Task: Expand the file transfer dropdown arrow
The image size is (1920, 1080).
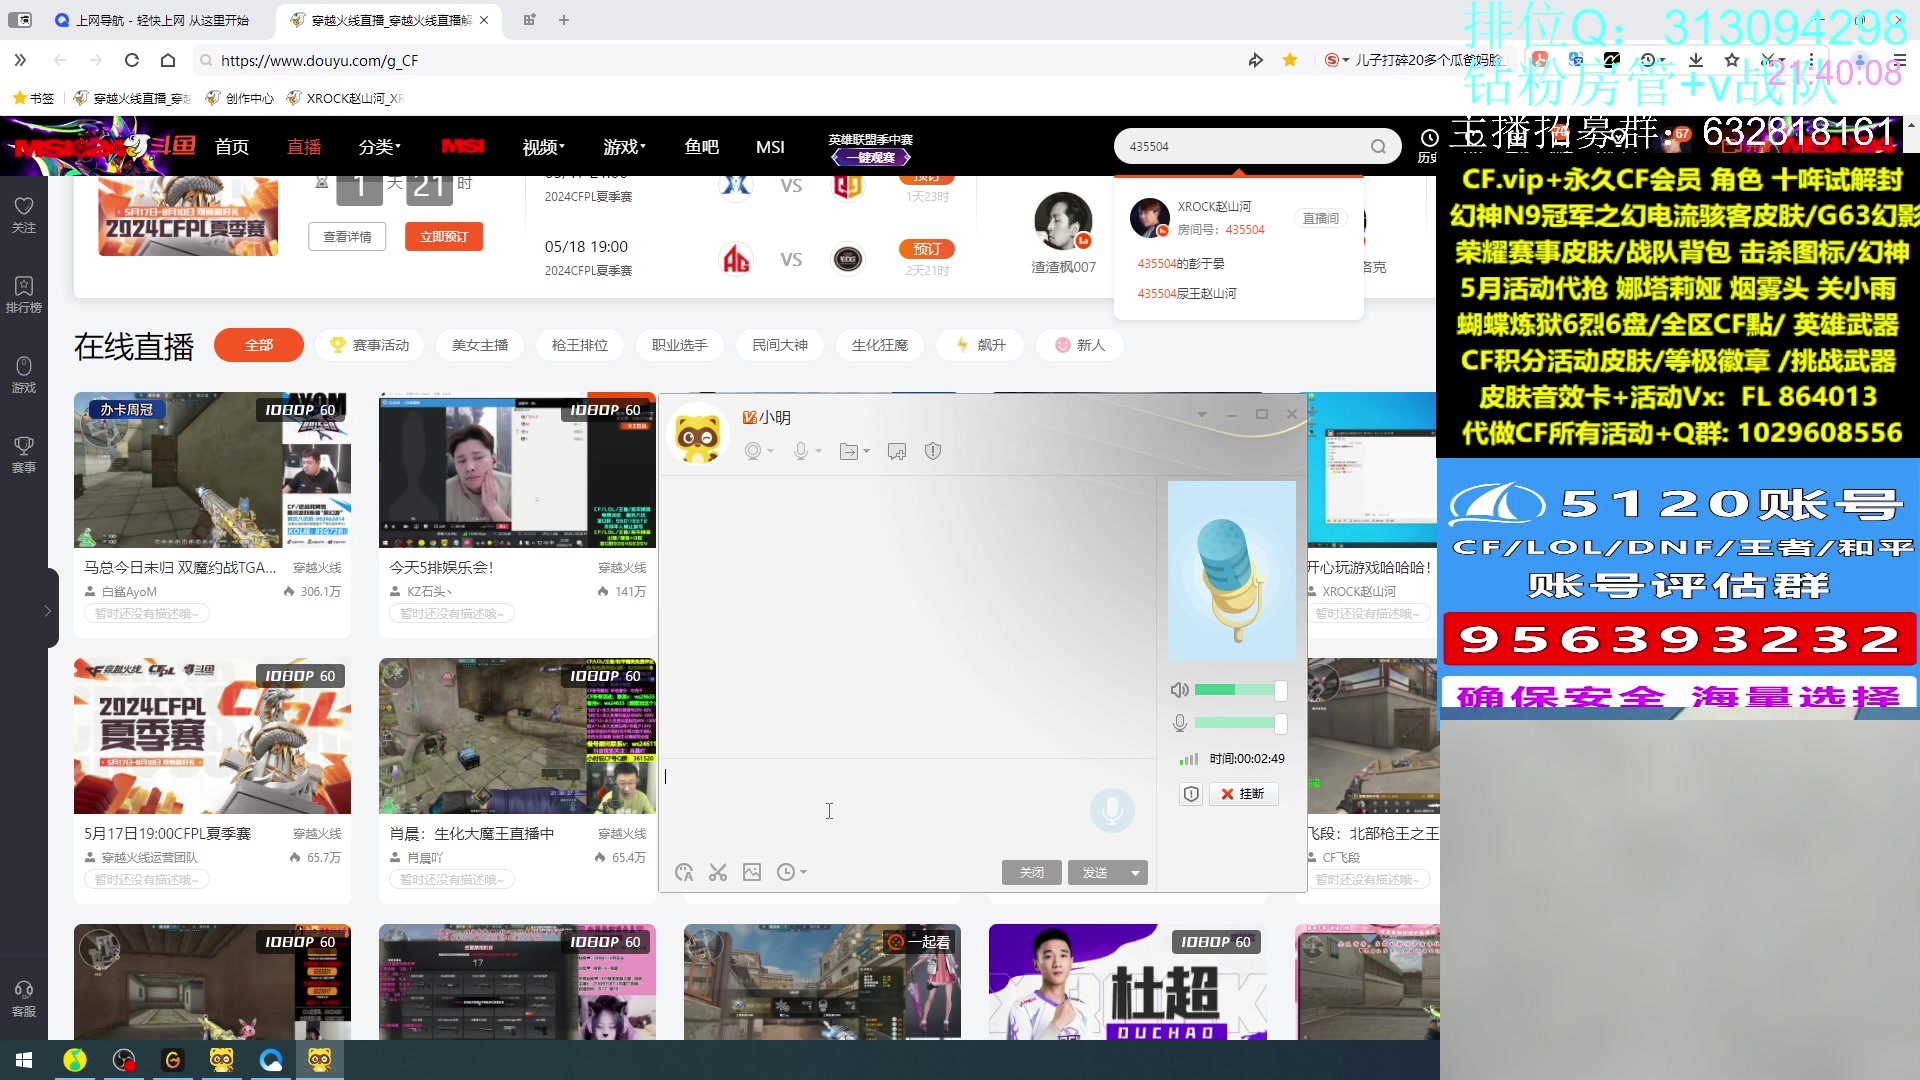Action: click(x=866, y=452)
